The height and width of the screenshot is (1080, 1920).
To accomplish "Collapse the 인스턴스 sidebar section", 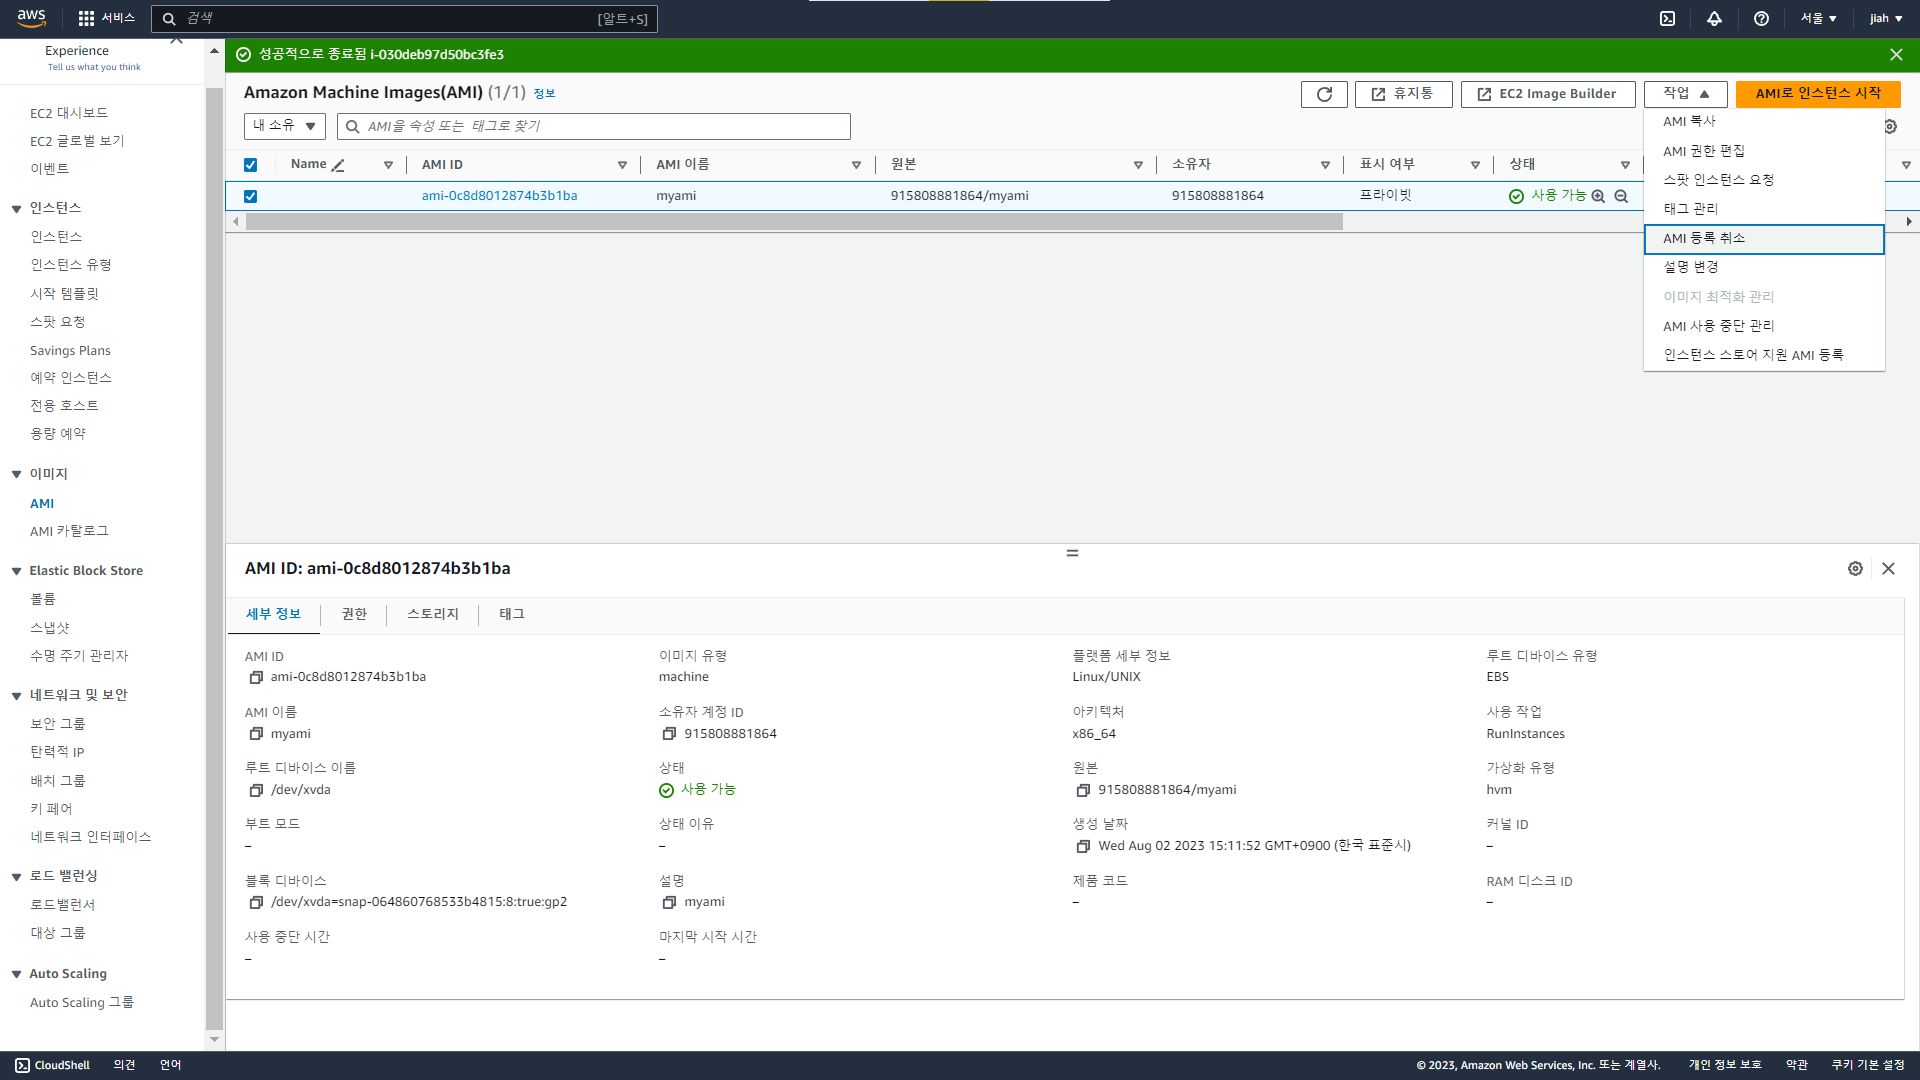I will [16, 208].
